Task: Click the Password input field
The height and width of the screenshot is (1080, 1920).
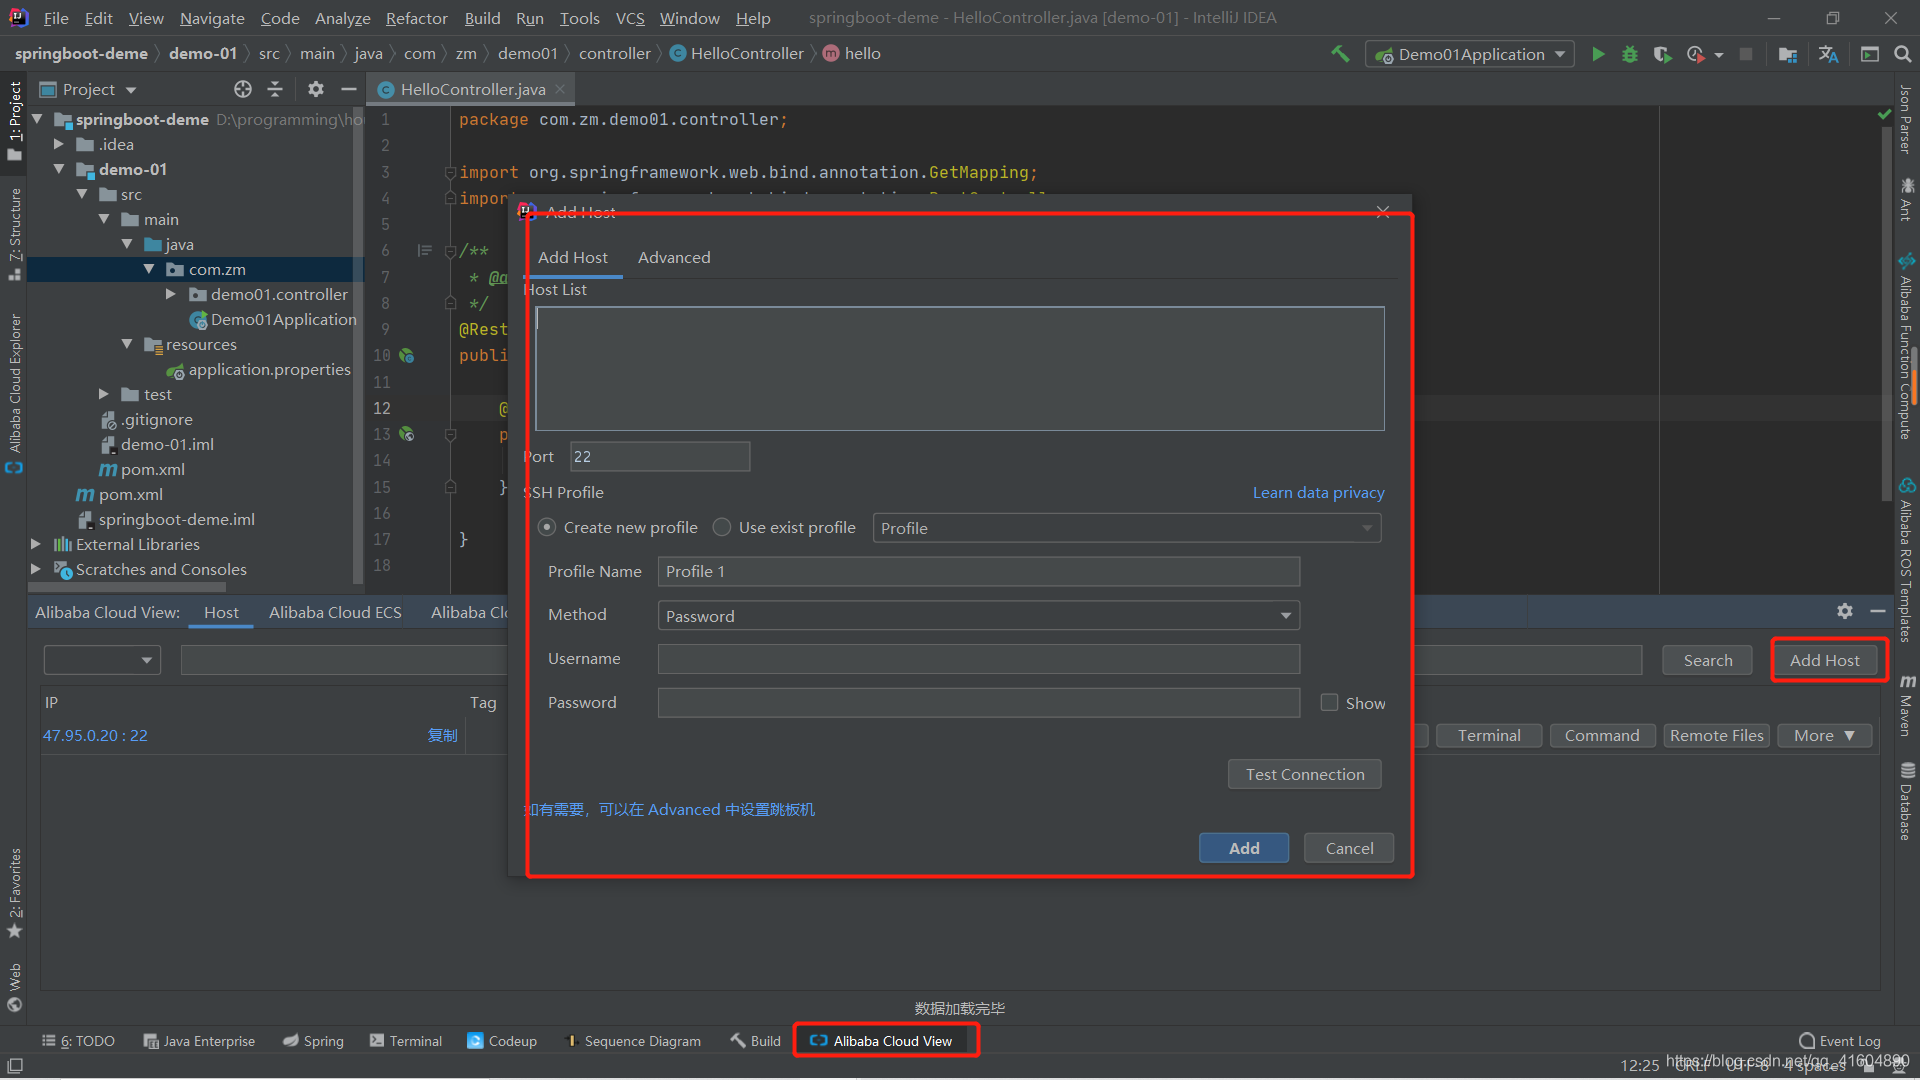Action: 979,703
